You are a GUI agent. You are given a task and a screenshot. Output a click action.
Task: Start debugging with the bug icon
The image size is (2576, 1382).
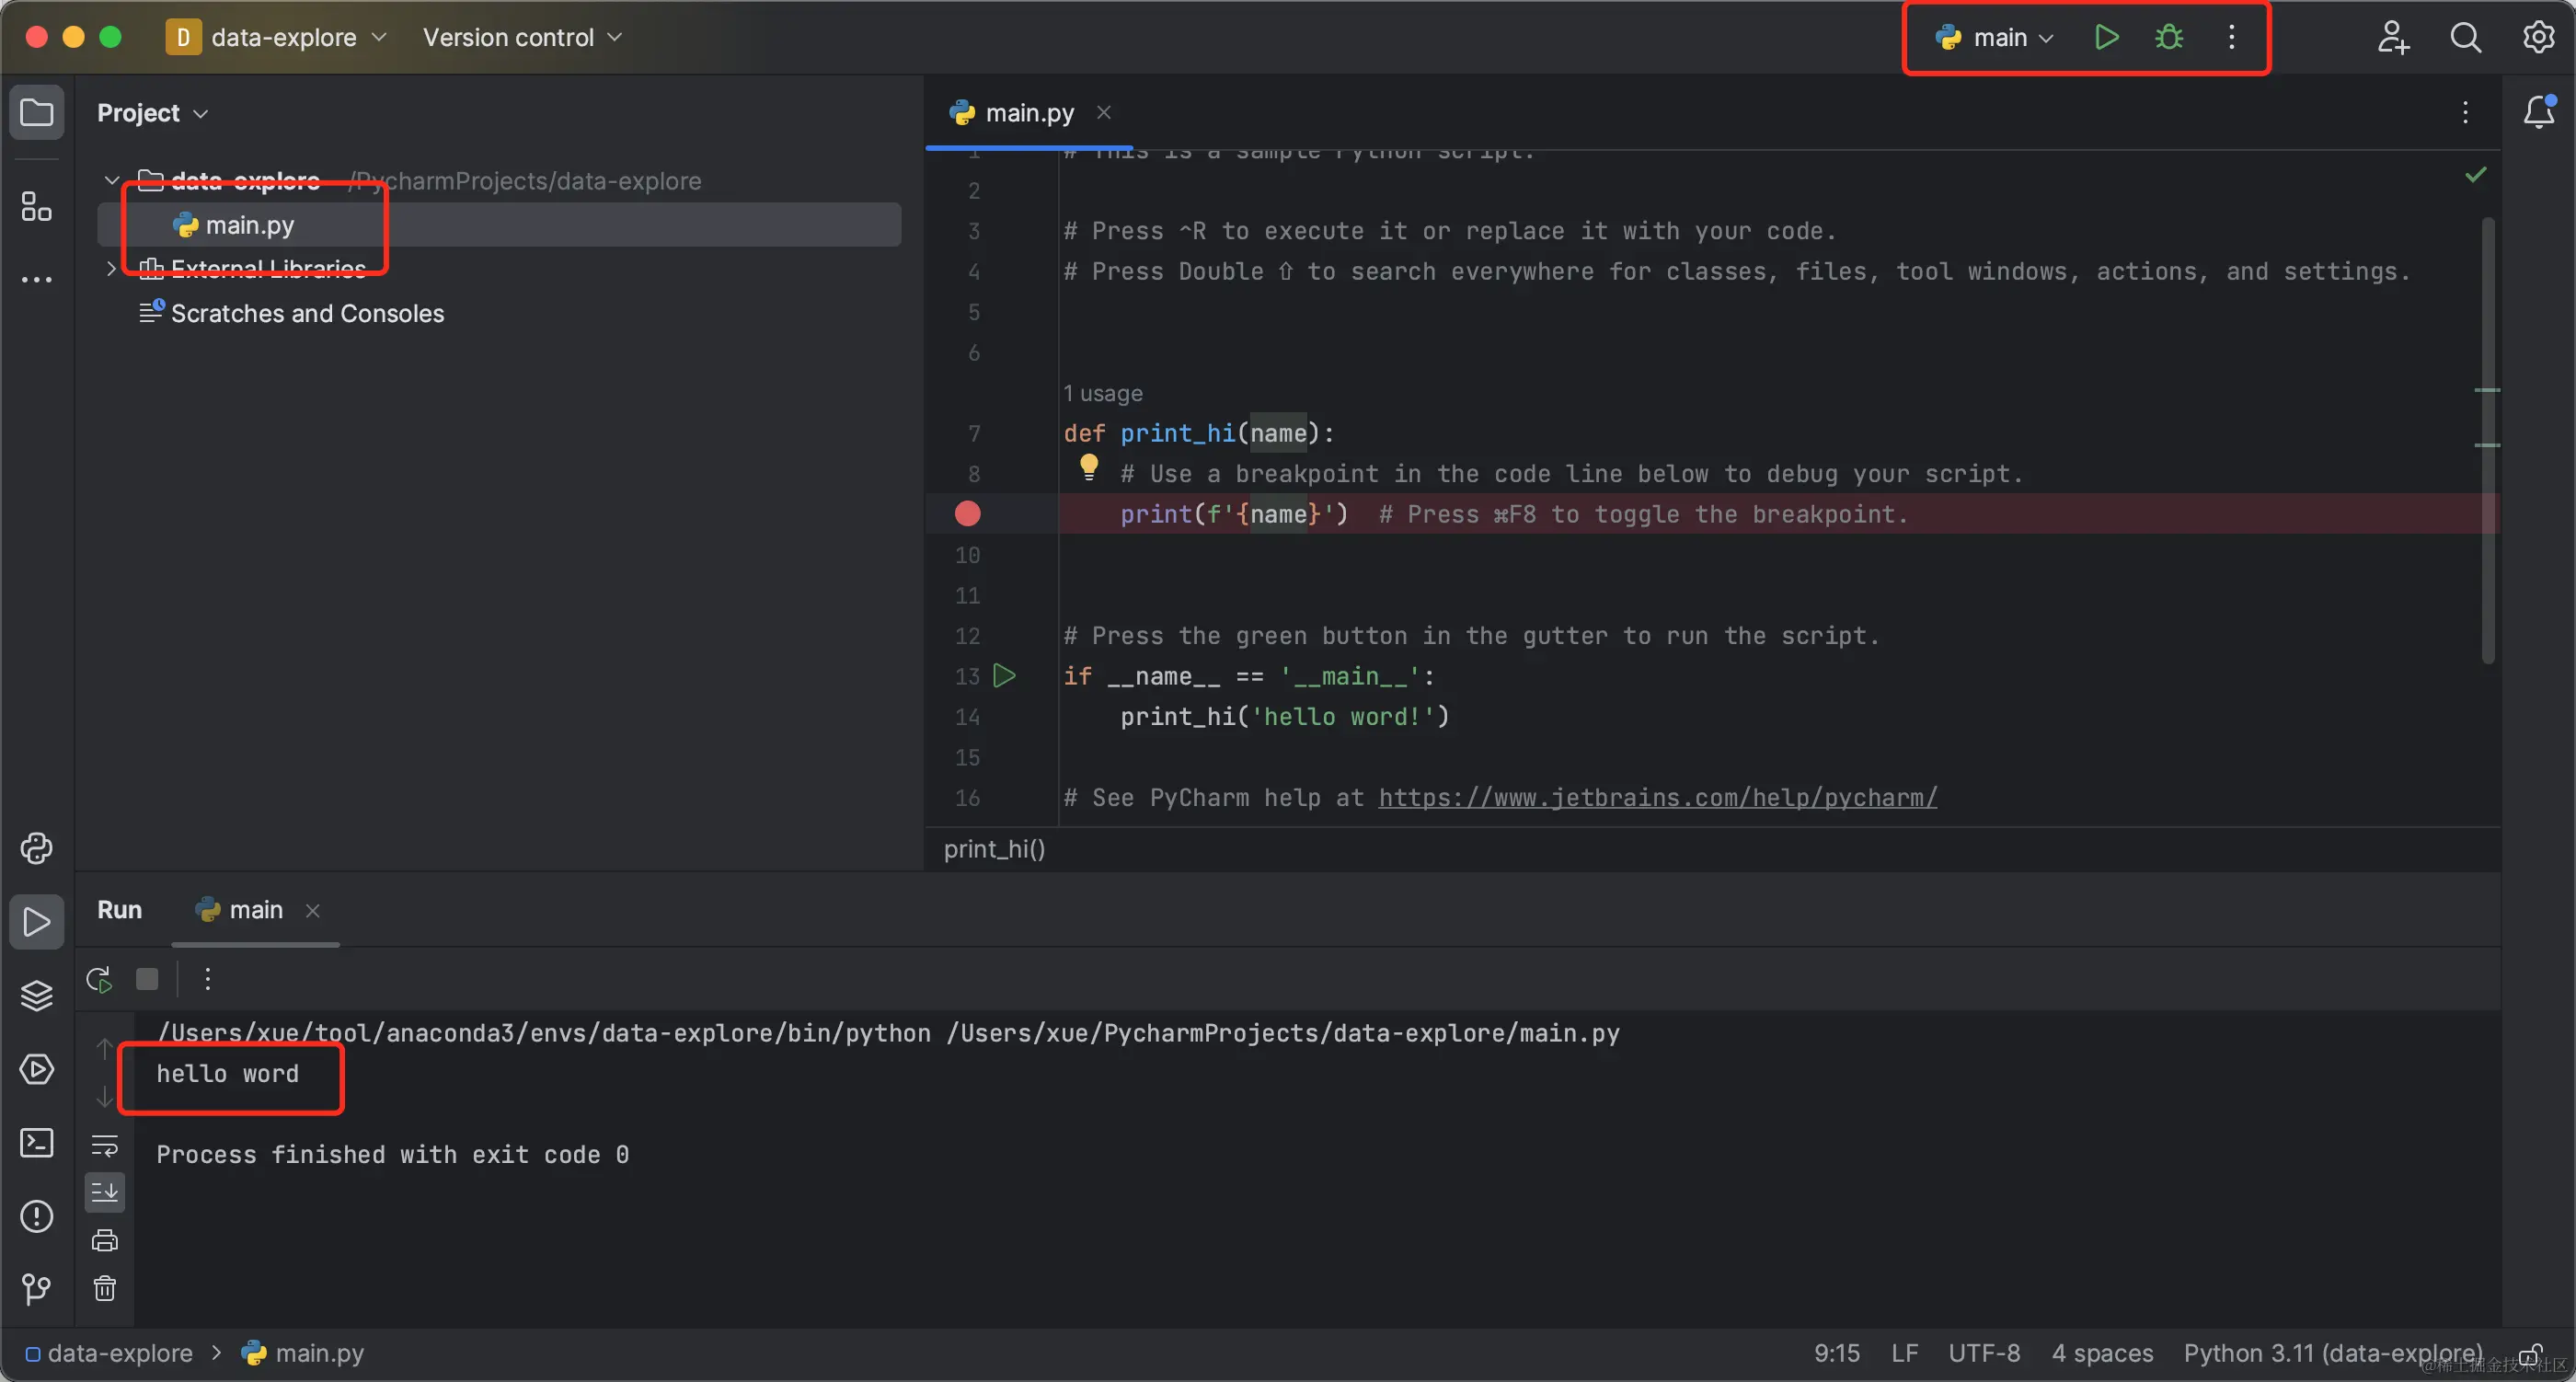[x=2168, y=38]
